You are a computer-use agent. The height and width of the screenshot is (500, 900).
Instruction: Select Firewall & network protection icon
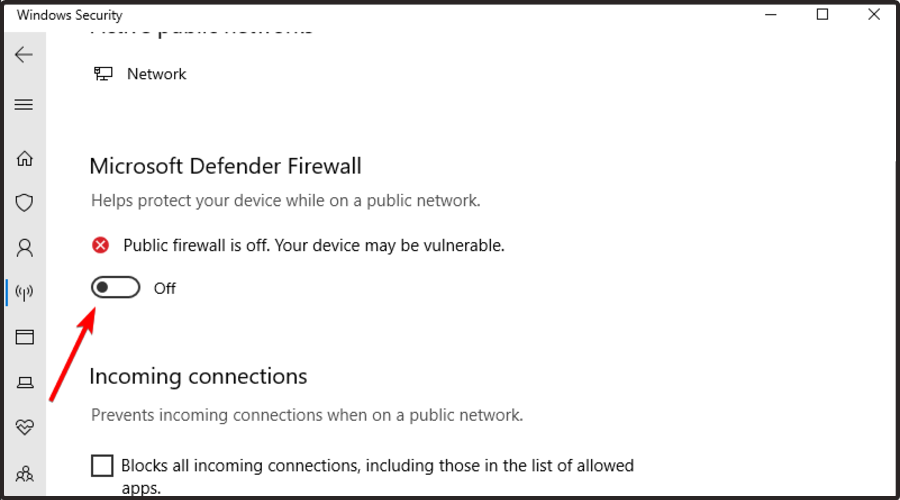point(25,292)
